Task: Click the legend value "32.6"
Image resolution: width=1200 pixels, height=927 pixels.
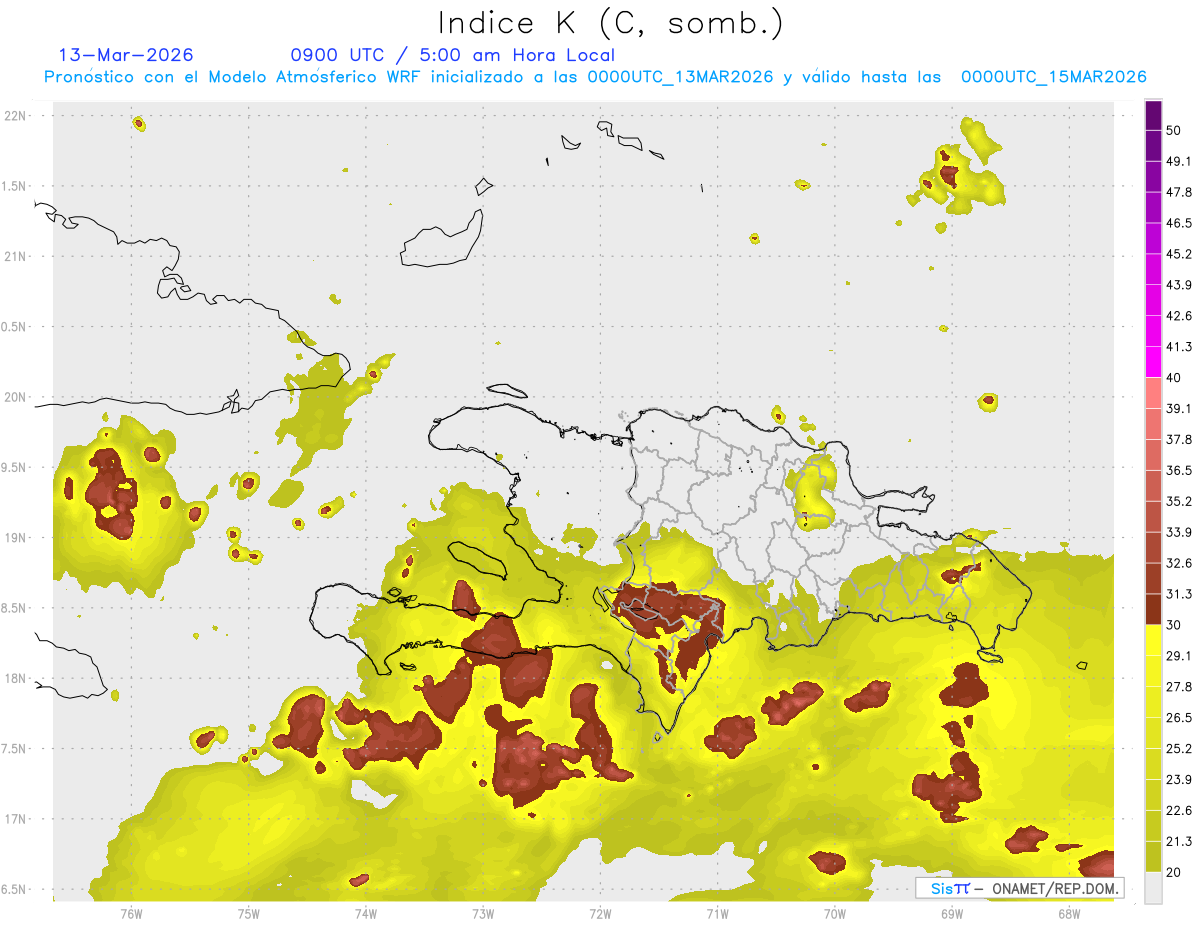Action: 1179,563
